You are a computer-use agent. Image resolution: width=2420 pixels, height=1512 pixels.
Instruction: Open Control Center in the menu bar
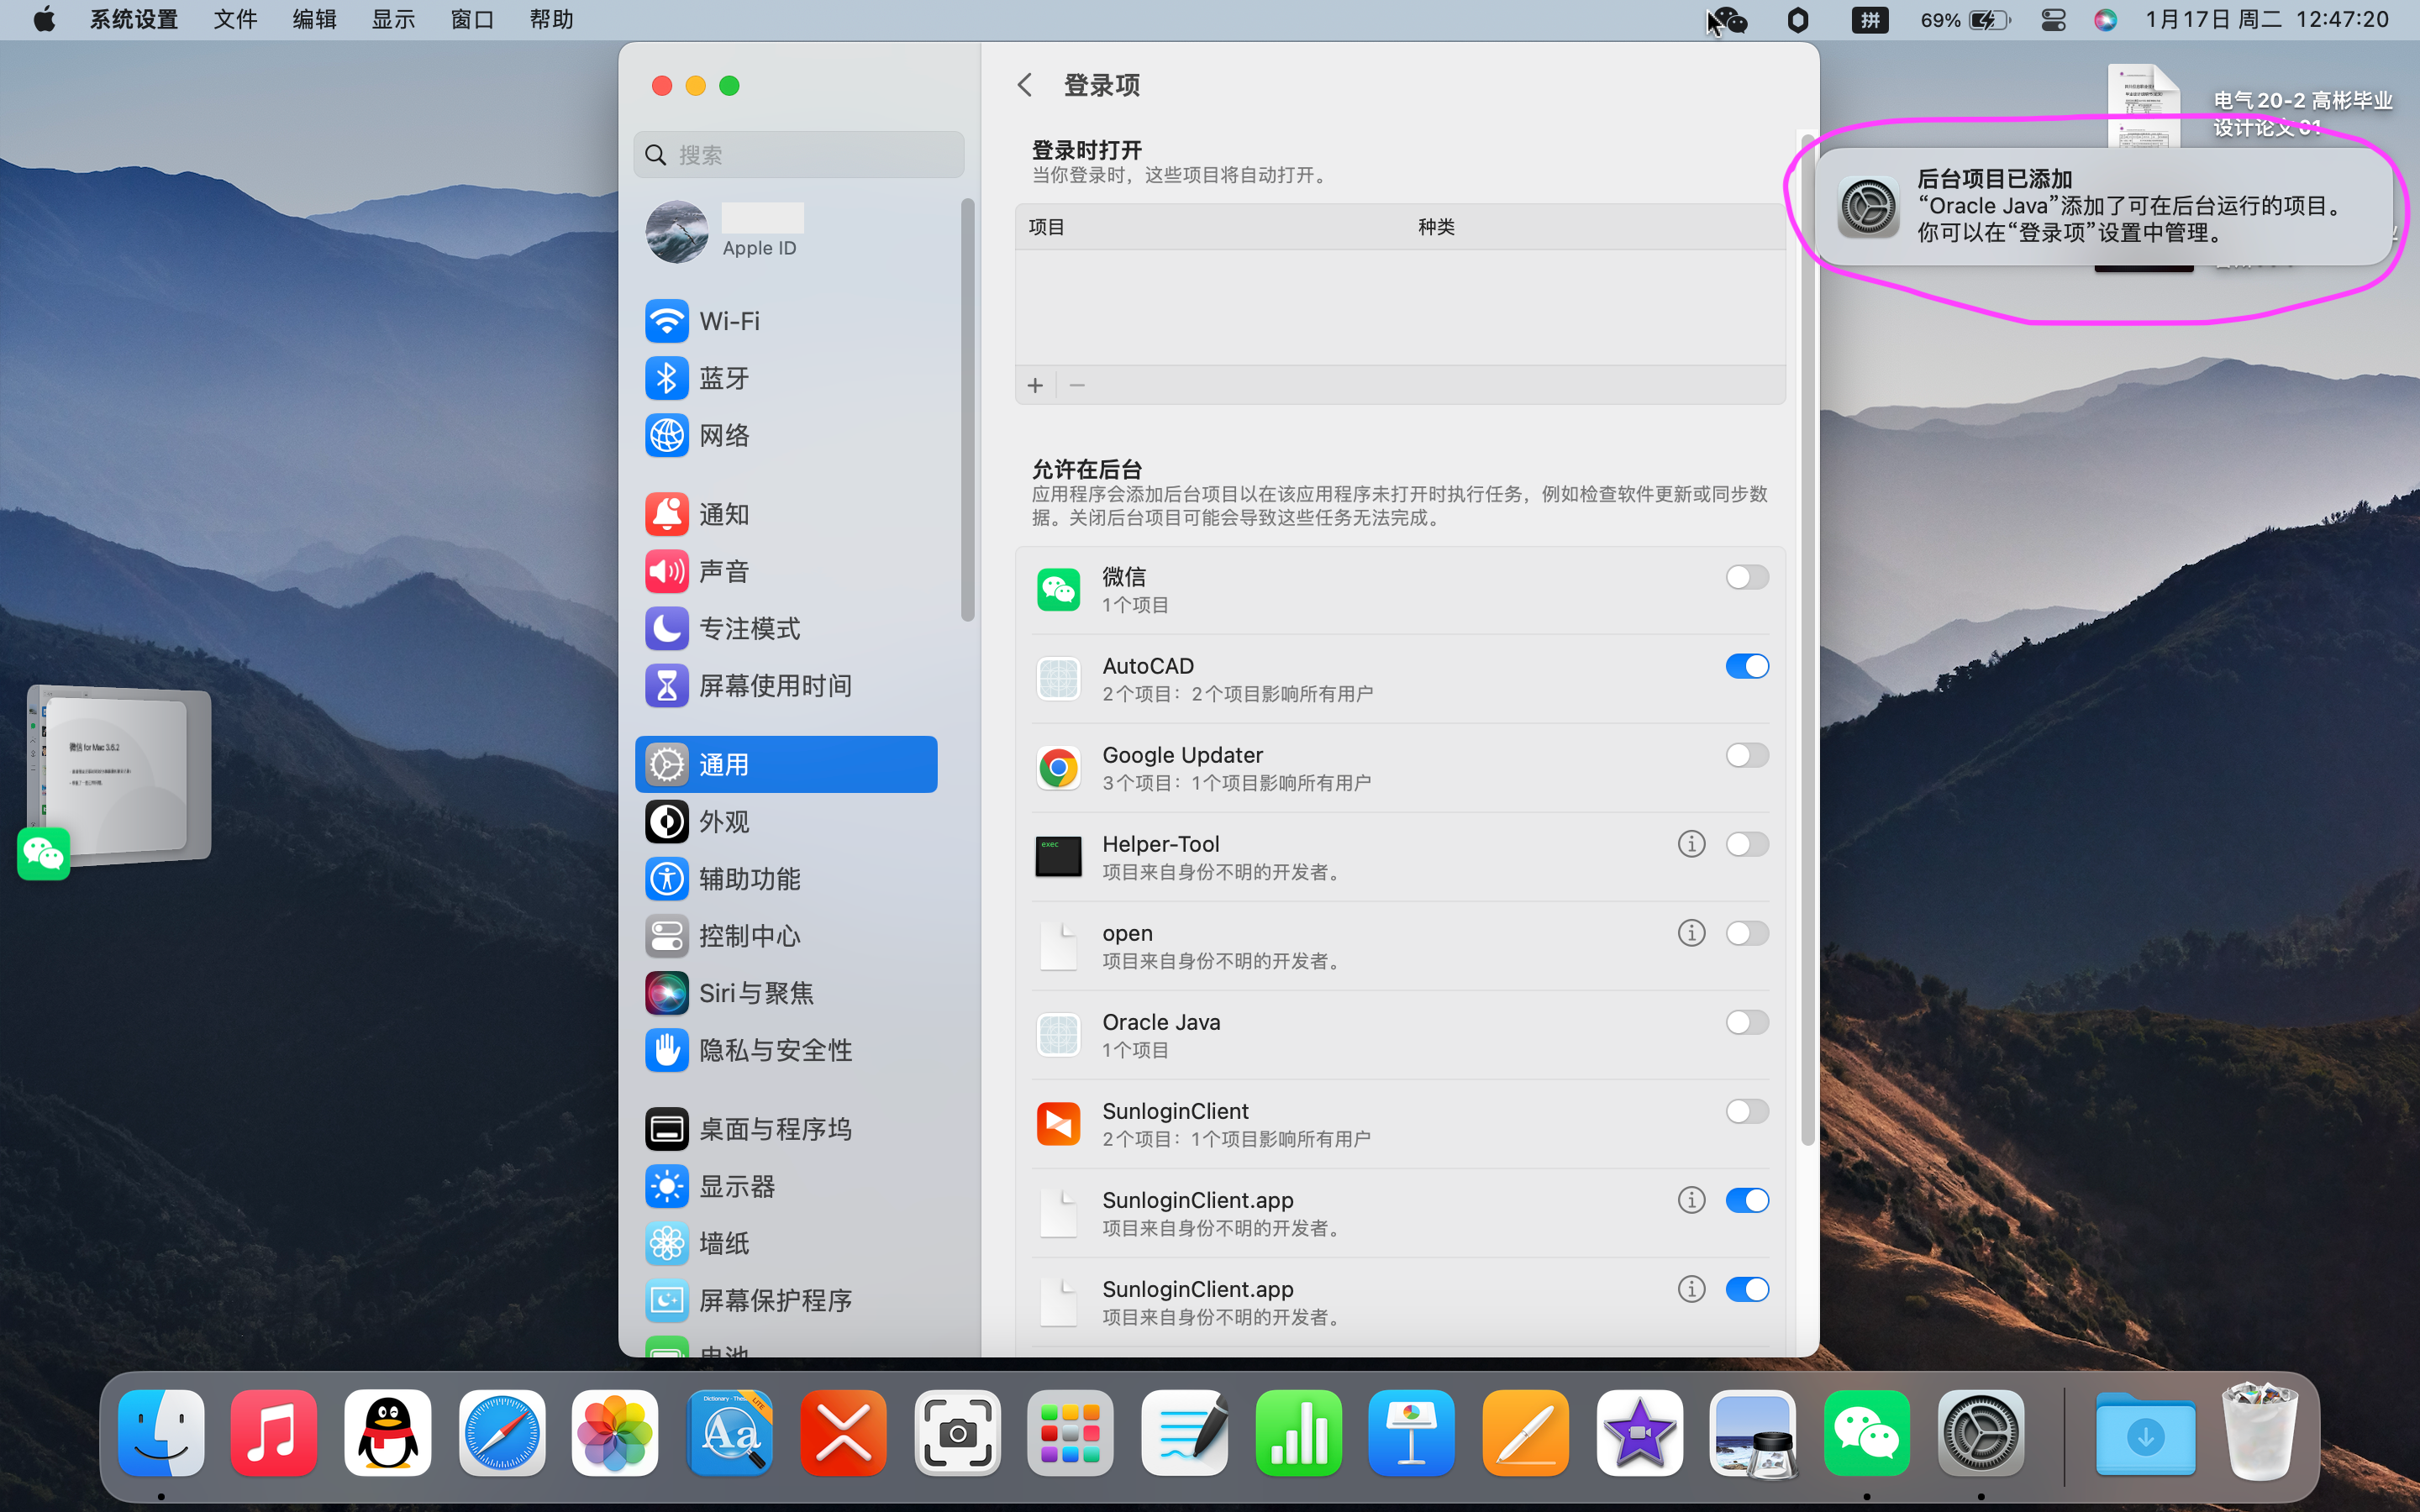click(x=2053, y=20)
